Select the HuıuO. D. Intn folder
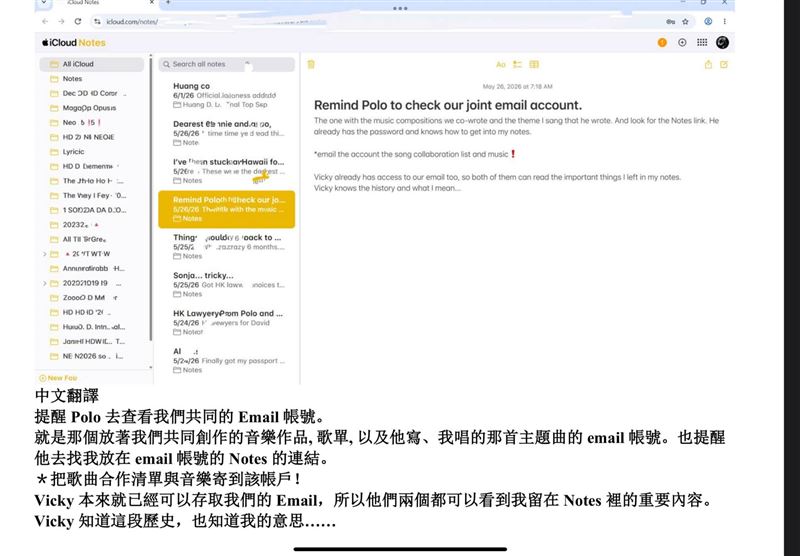 tap(92, 327)
